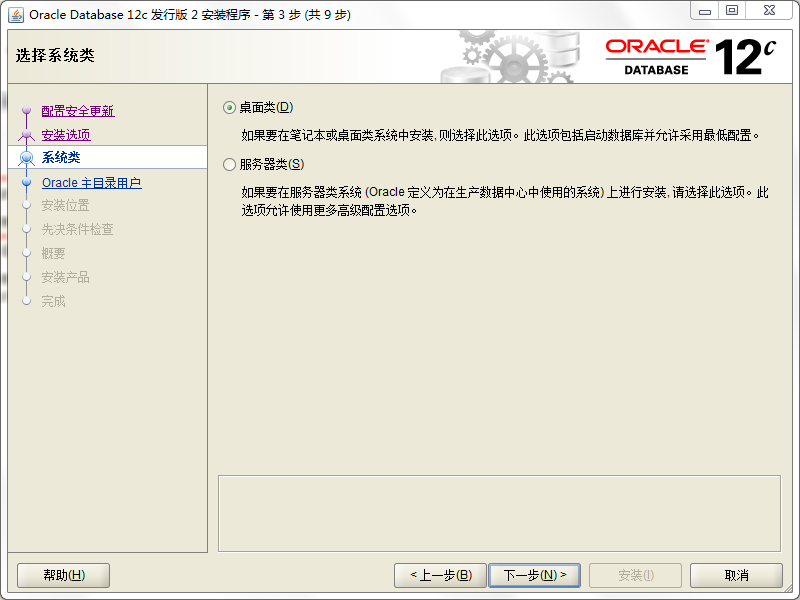
Task: Click the 安装产品 step label
Action: pyautogui.click(x=65, y=278)
